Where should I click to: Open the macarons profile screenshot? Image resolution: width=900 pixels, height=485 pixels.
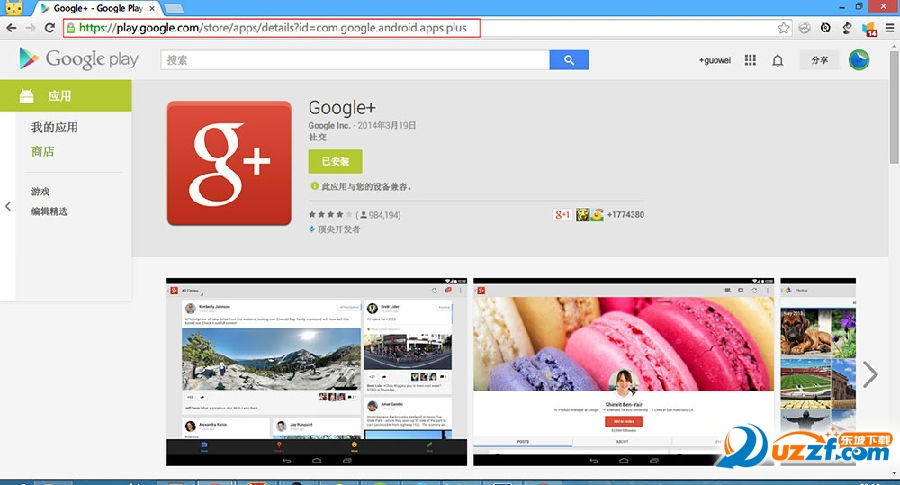point(623,371)
